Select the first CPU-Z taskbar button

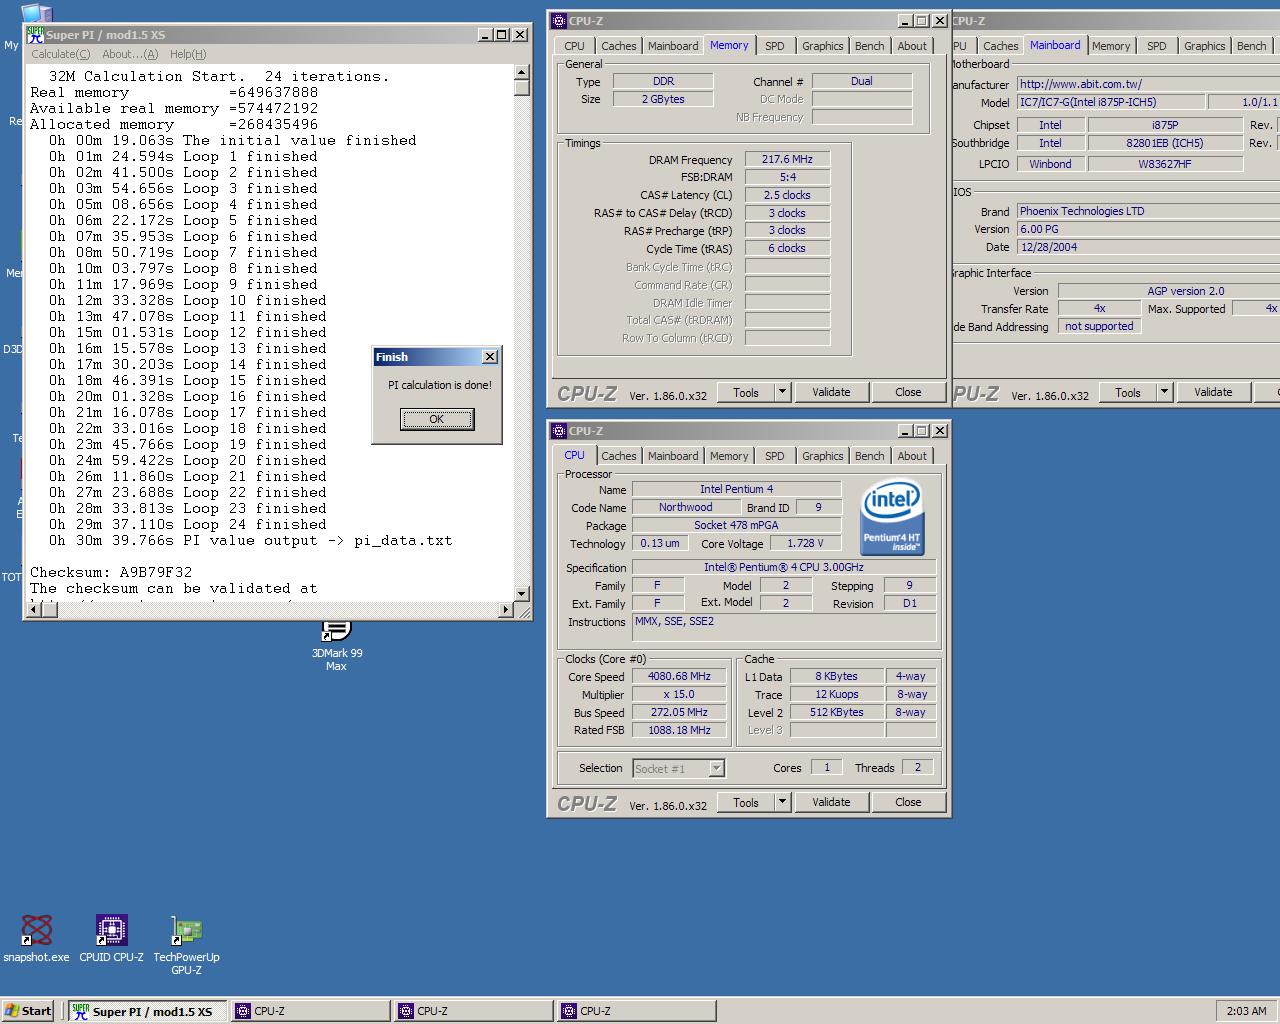pos(311,1011)
